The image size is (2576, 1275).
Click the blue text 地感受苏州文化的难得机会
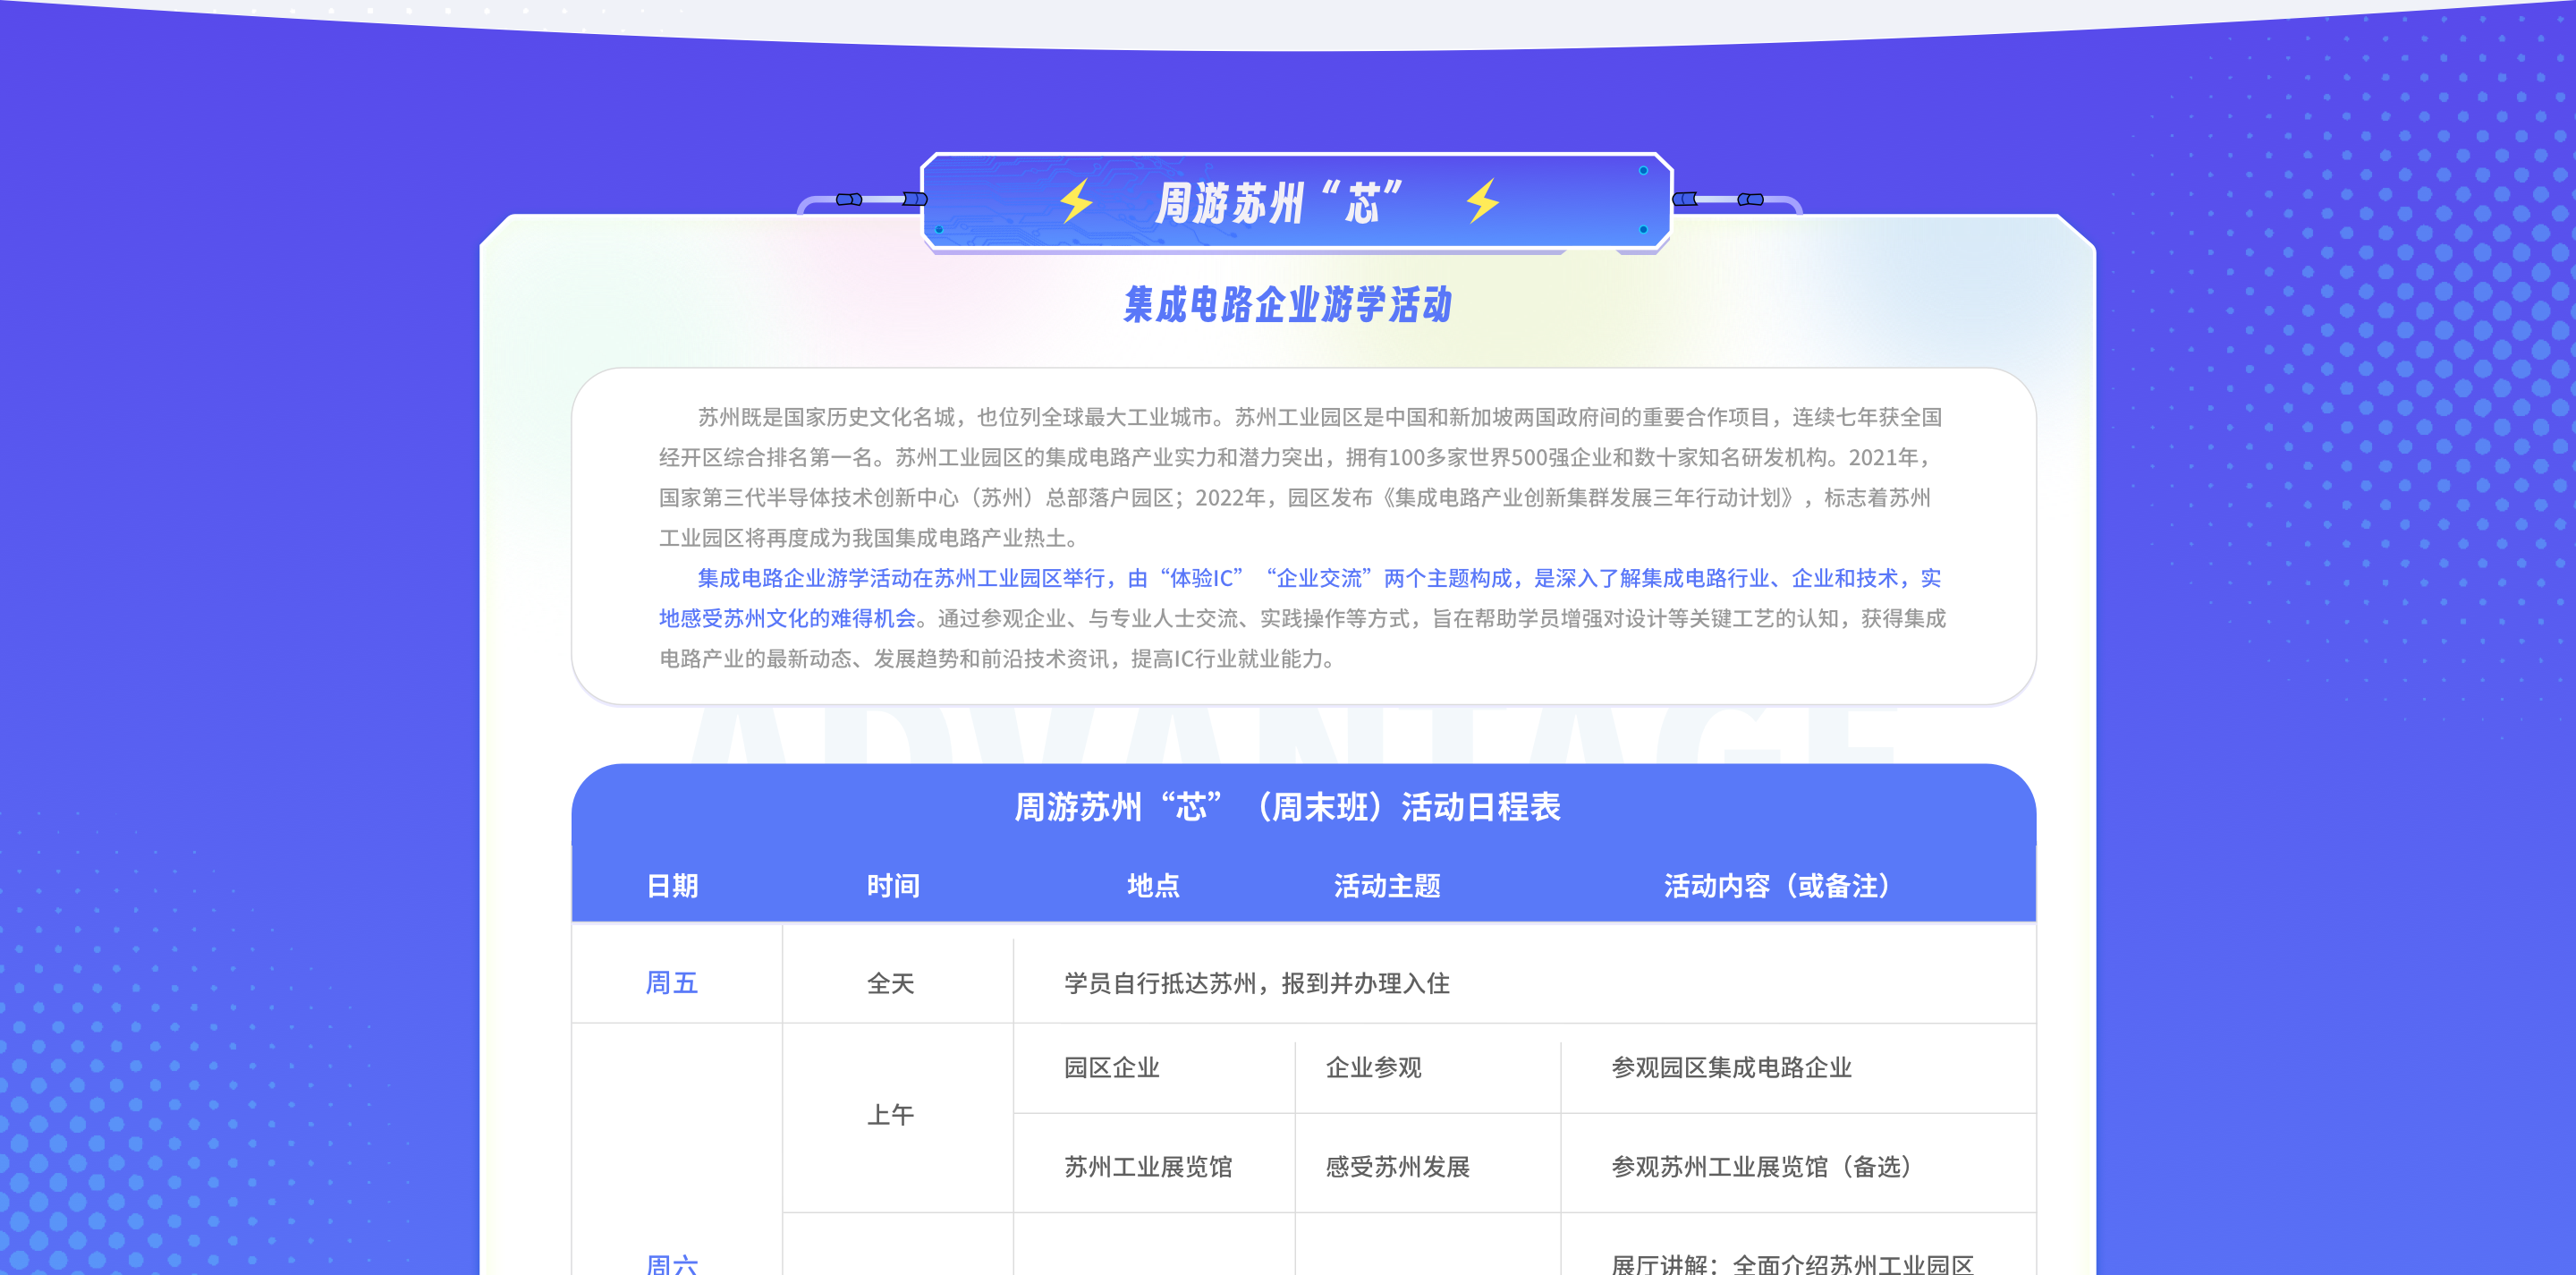788,618
